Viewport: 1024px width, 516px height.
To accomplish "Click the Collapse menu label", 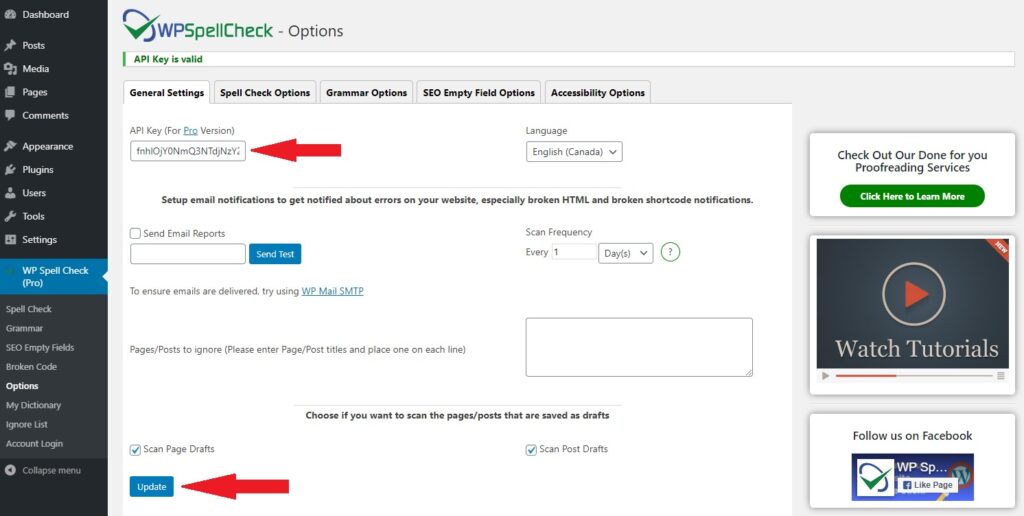I will click(52, 470).
